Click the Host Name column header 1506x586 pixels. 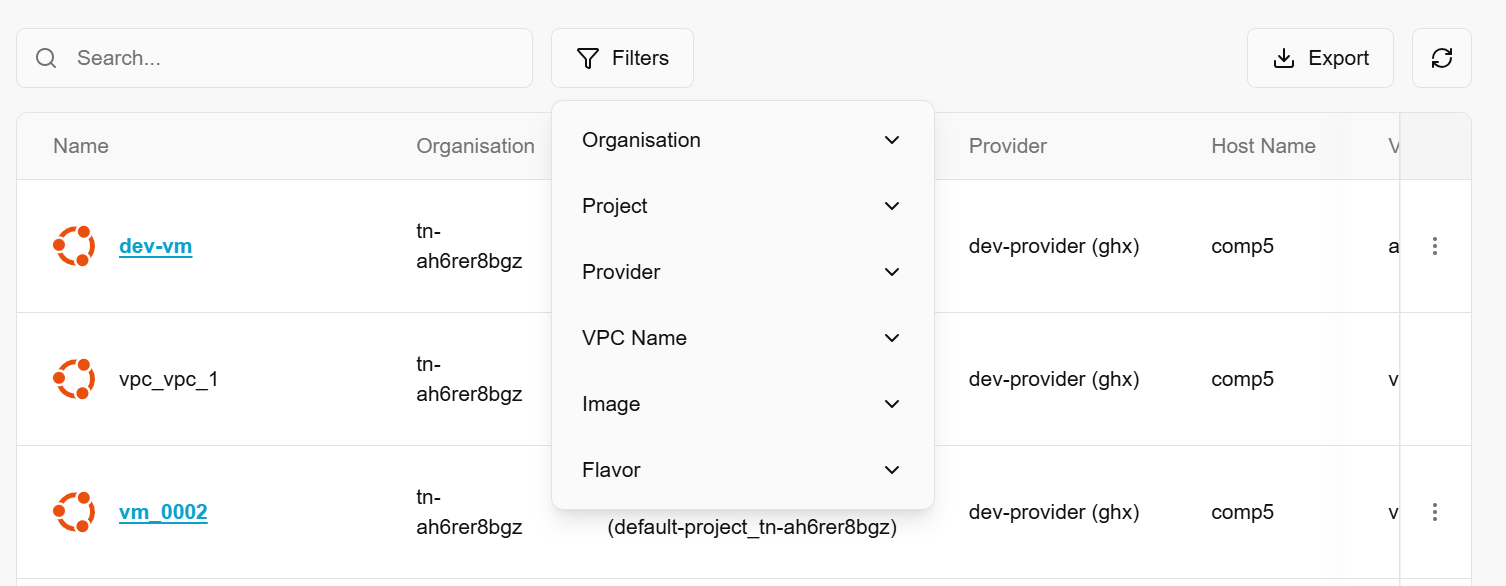pos(1263,146)
